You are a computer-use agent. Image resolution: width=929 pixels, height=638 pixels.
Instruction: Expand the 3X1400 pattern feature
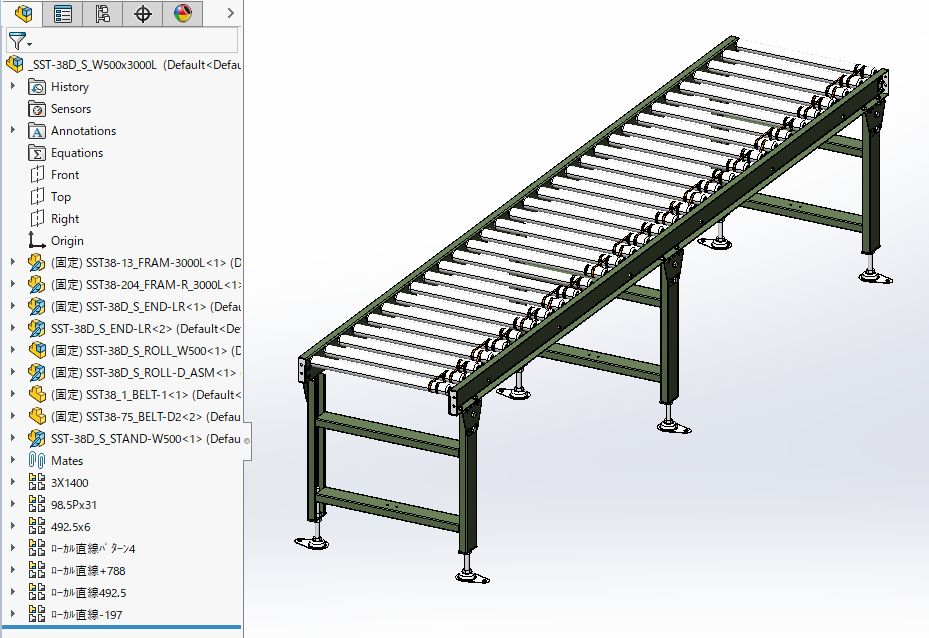point(12,482)
